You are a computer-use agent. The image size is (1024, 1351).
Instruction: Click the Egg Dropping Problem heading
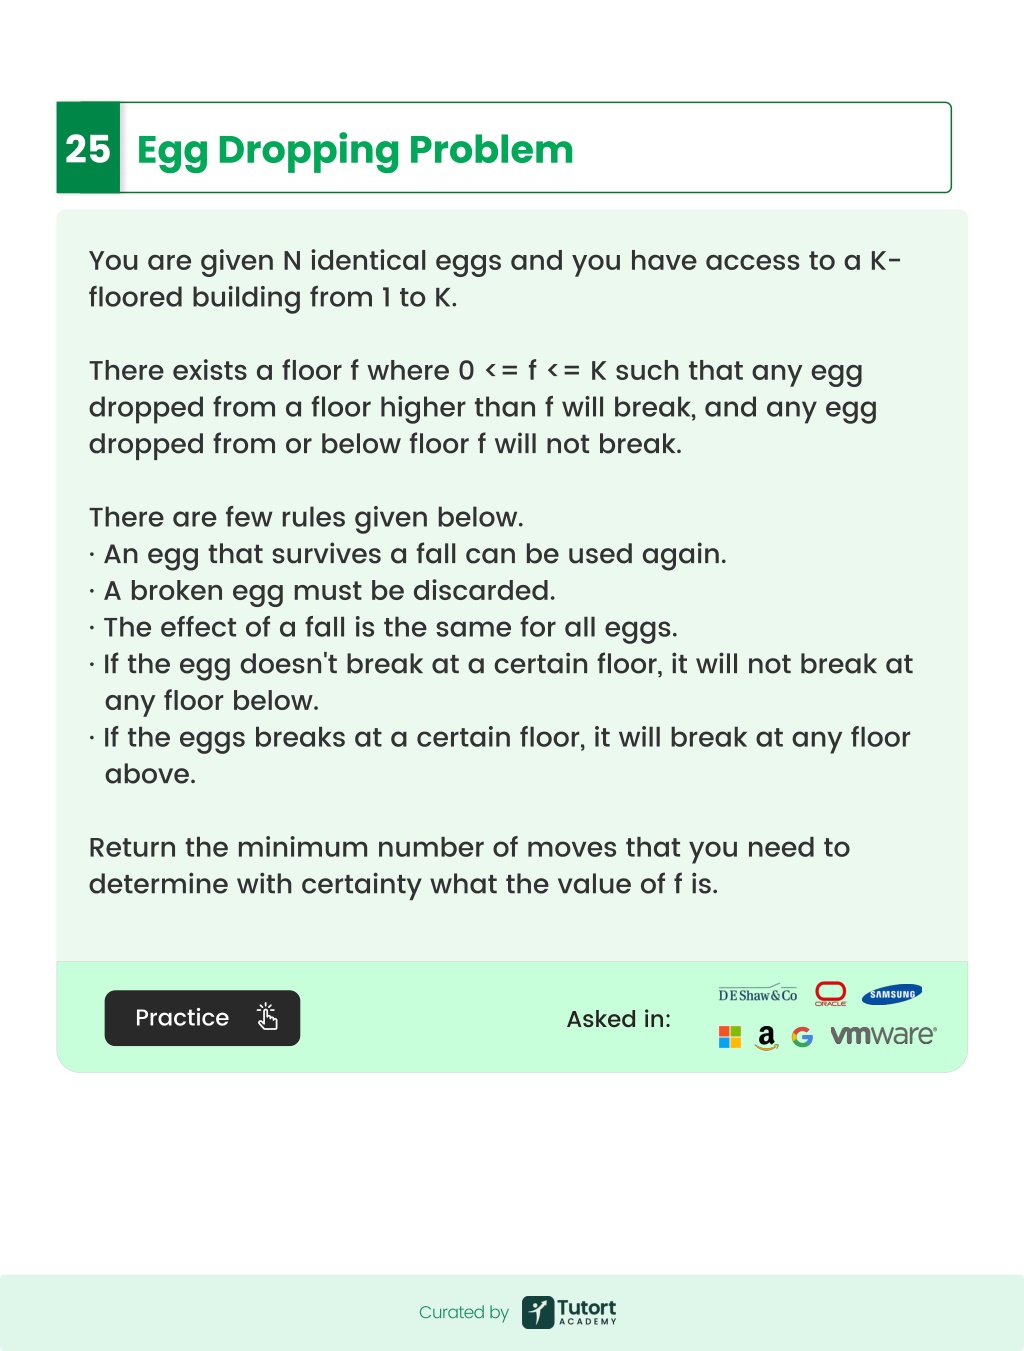[x=355, y=150]
